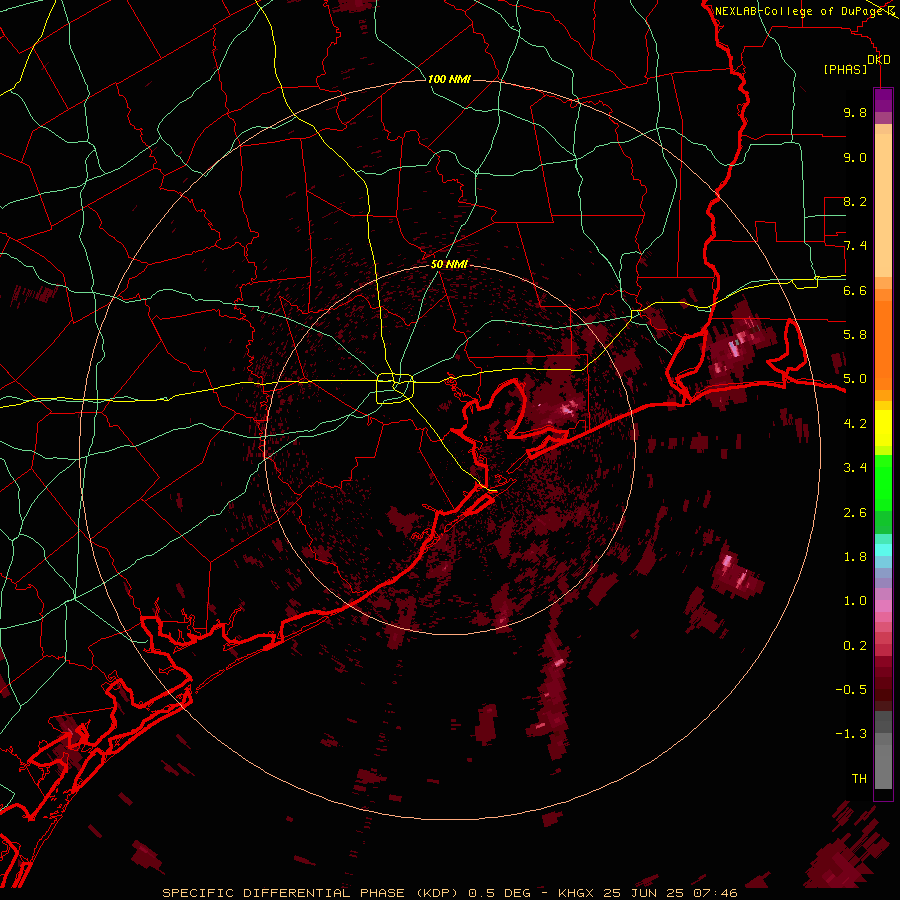The width and height of the screenshot is (900, 900).
Task: Click the -1.3 value on the color scale
Action: pyautogui.click(x=851, y=734)
